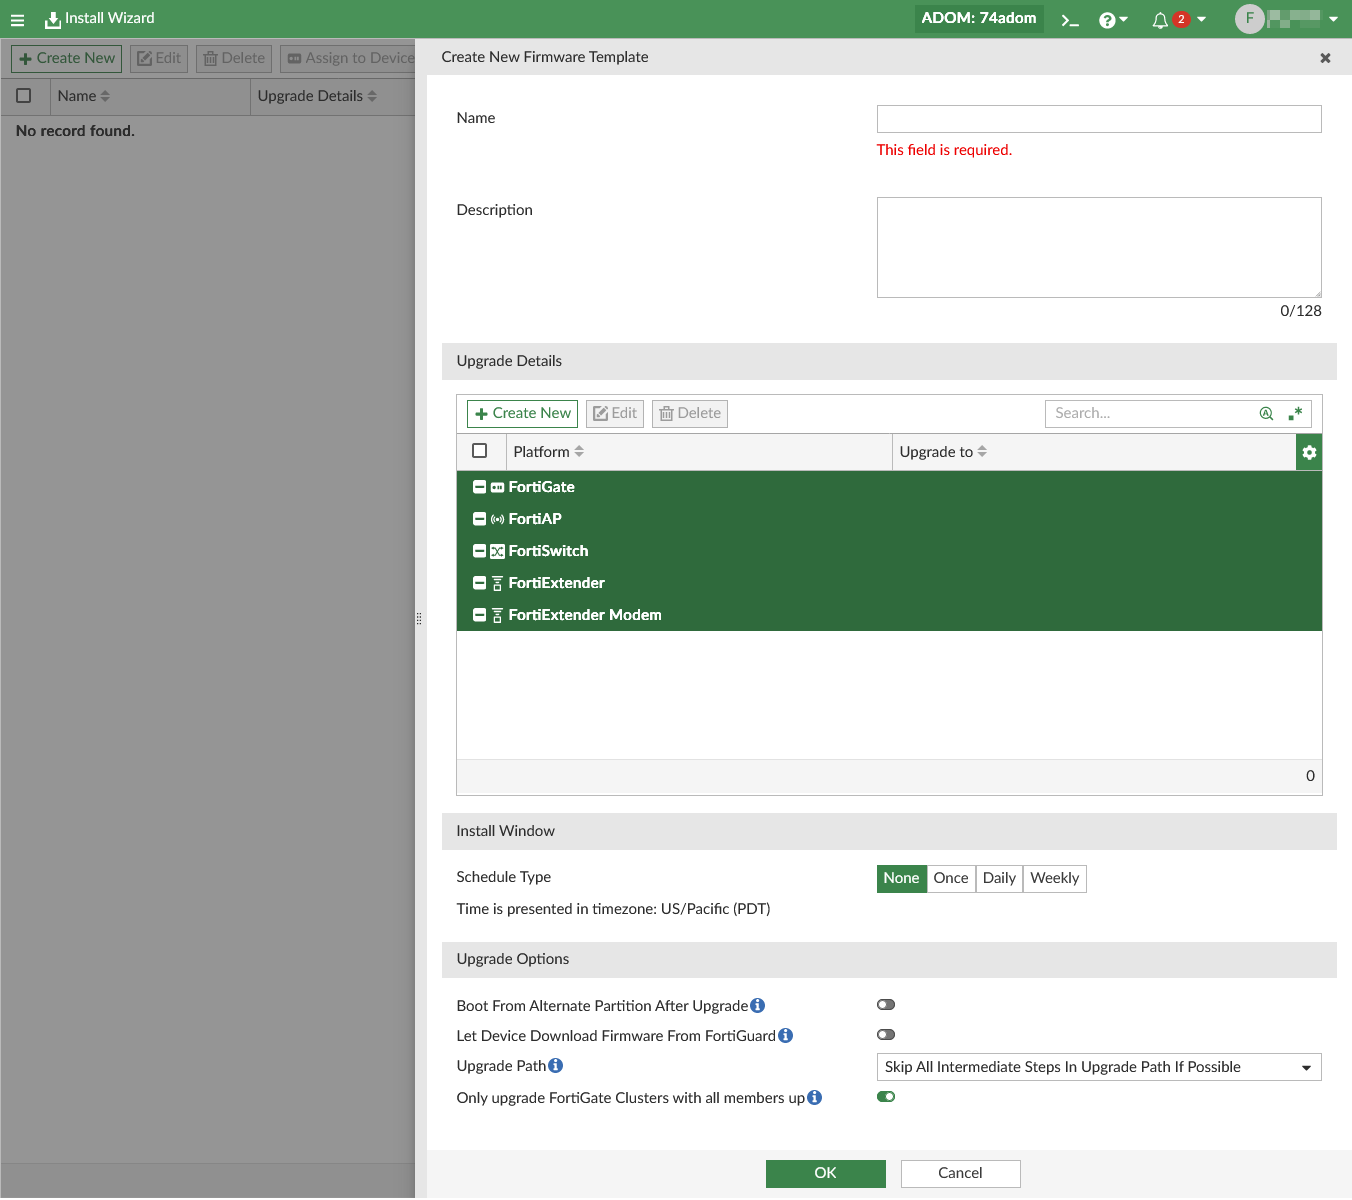Open the hamburger navigation menu
1352x1200 pixels.
[x=17, y=19]
